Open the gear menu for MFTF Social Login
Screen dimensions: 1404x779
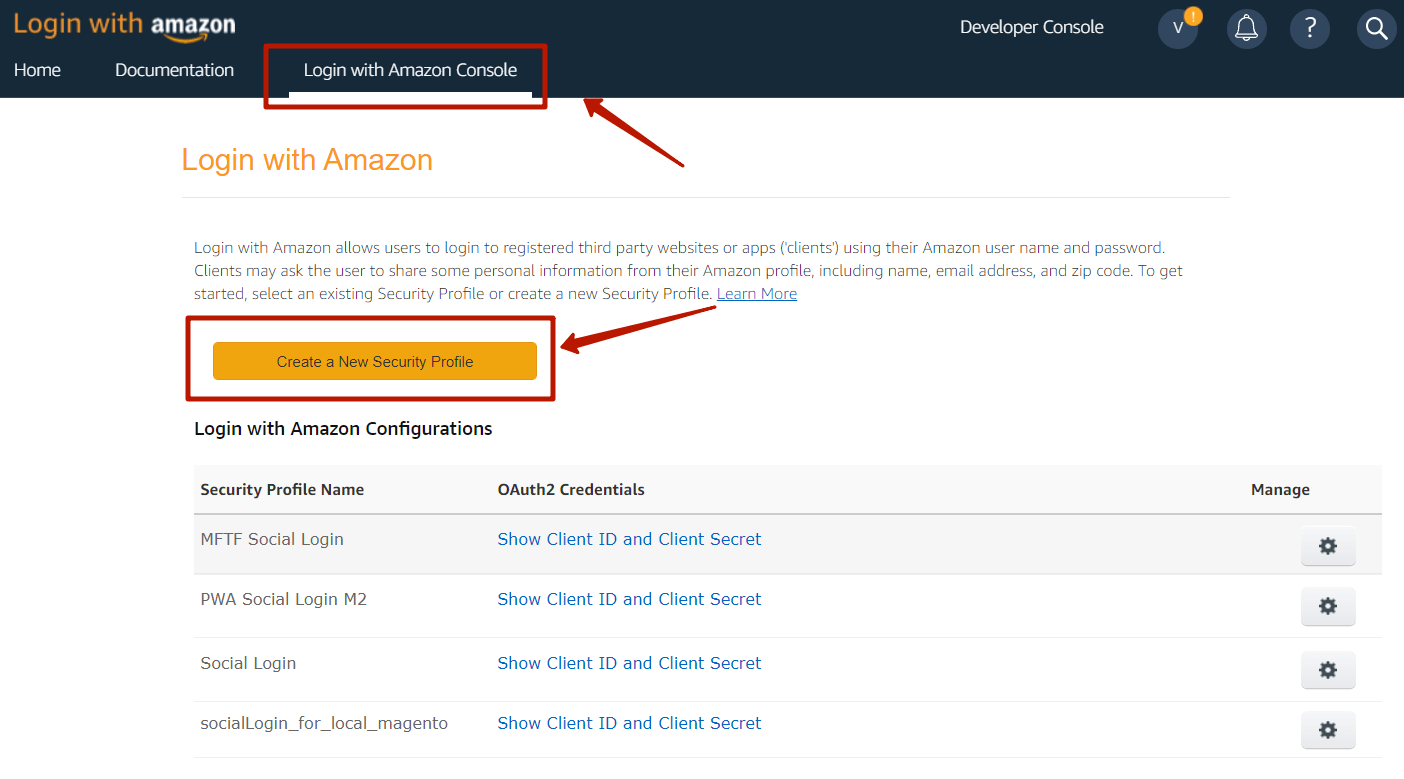[x=1328, y=546]
